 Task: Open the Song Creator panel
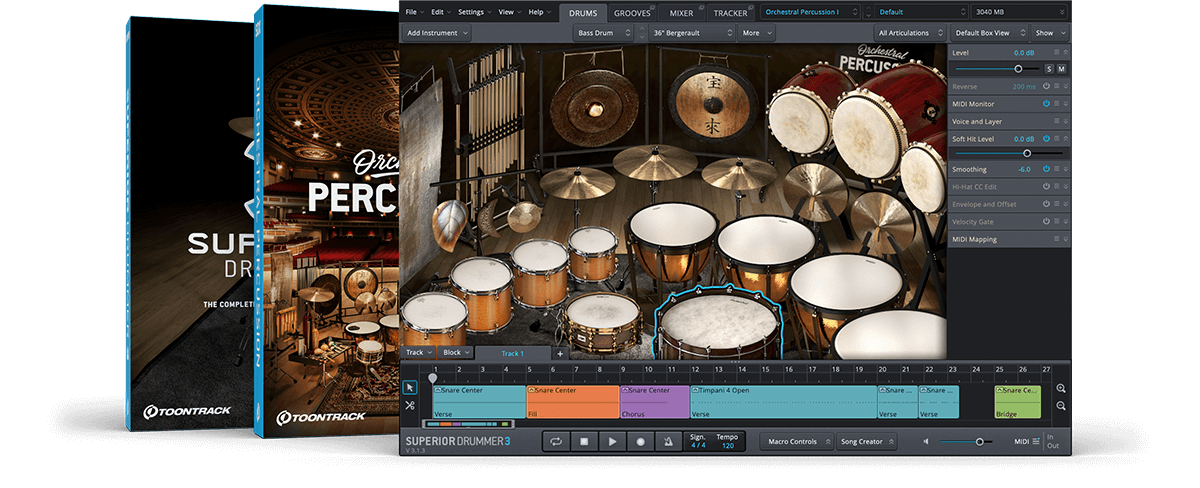click(866, 441)
